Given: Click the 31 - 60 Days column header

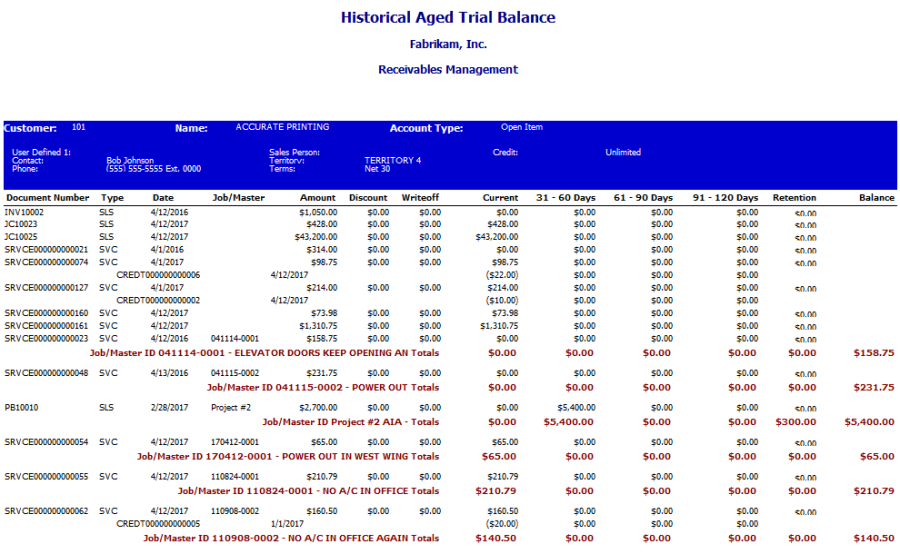Looking at the screenshot, I should 565,198.
